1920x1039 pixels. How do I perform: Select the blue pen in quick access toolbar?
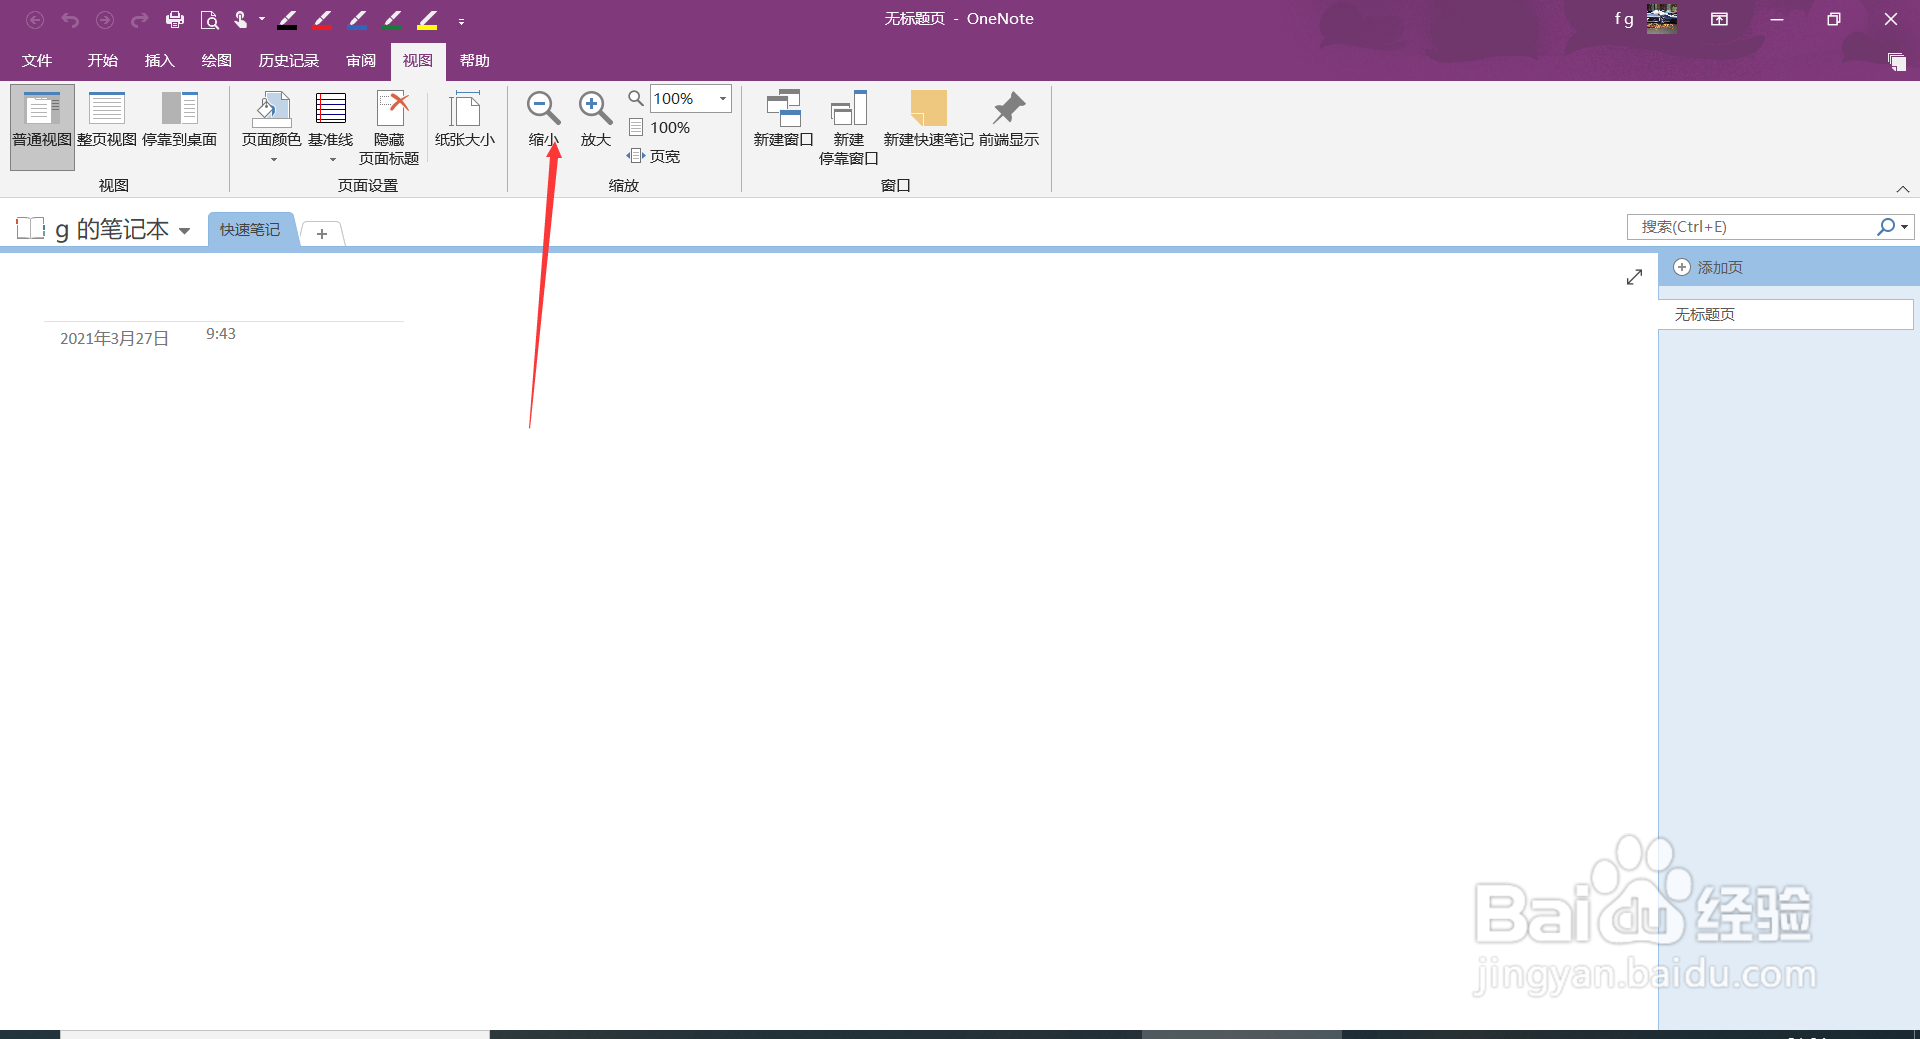click(x=358, y=20)
